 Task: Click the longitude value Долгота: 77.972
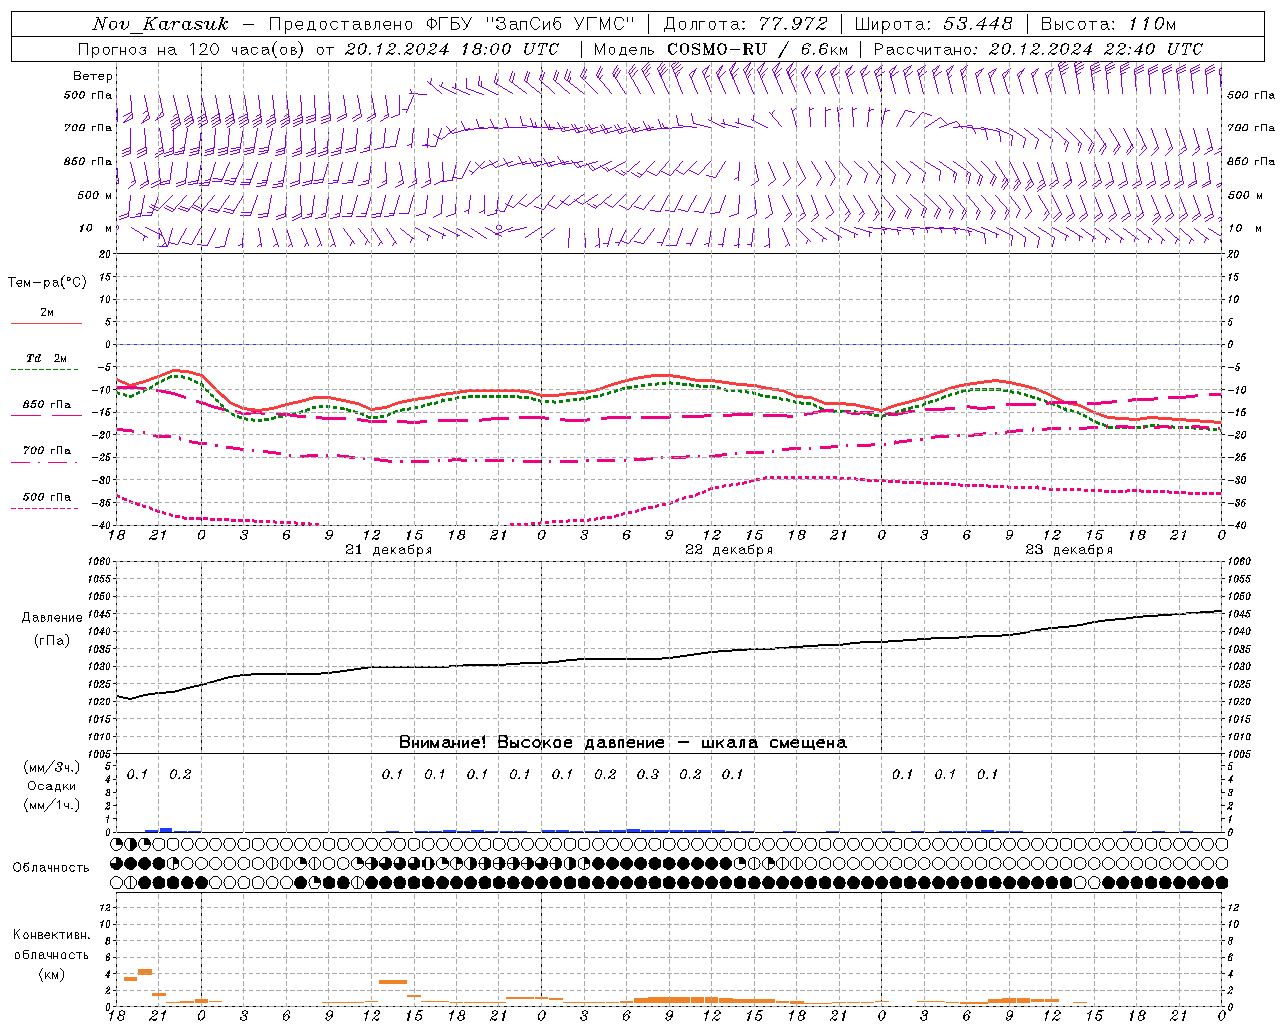tap(746, 24)
